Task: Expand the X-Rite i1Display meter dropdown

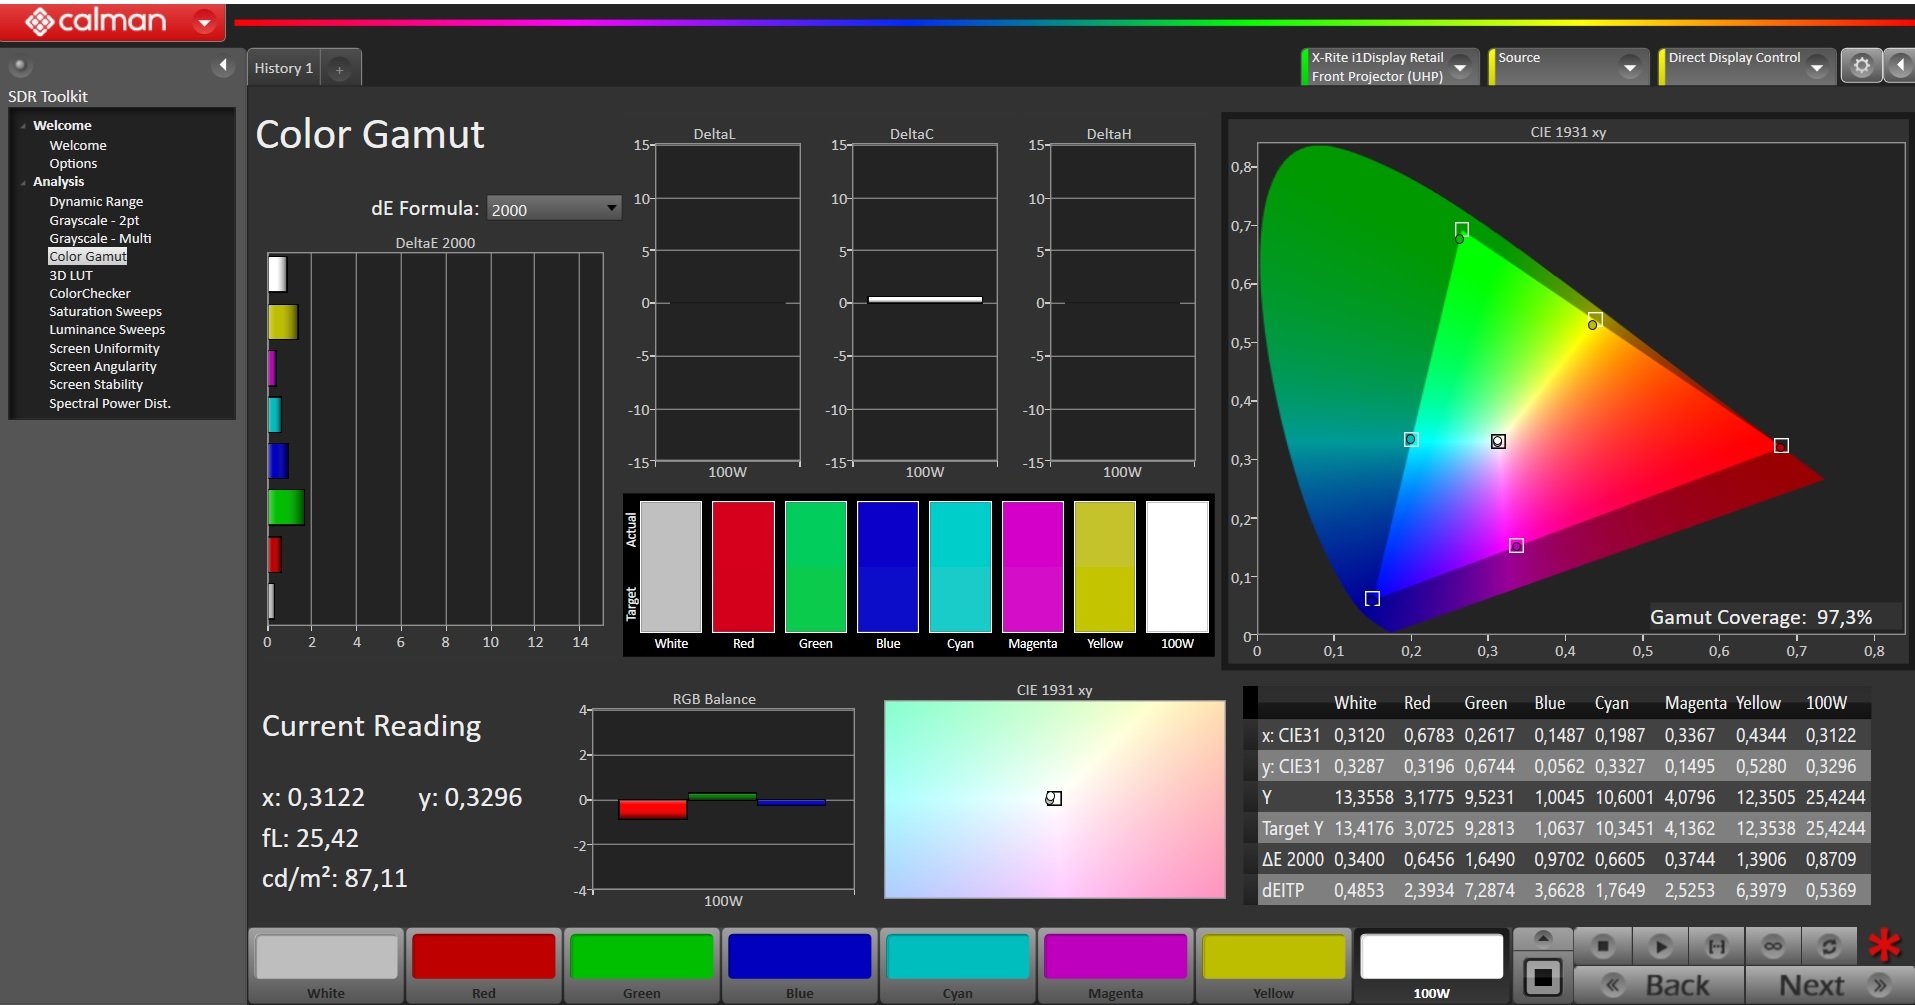Action: pos(1460,67)
